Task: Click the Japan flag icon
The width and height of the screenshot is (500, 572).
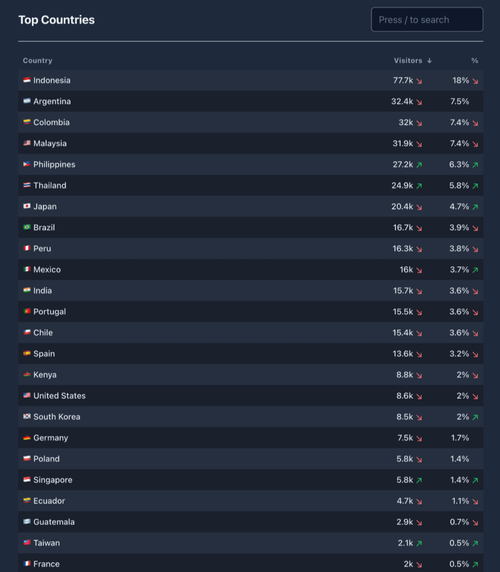Action: (x=27, y=206)
